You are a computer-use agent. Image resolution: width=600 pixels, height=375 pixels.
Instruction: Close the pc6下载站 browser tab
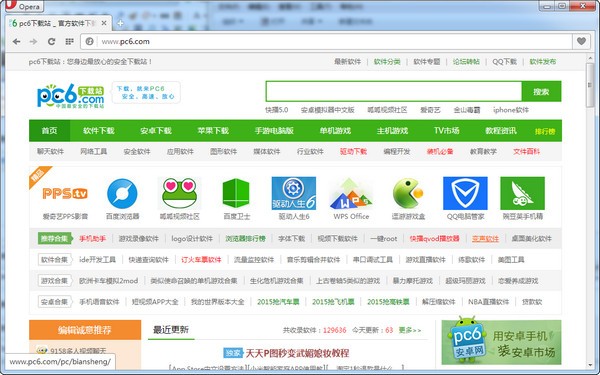click(x=104, y=23)
